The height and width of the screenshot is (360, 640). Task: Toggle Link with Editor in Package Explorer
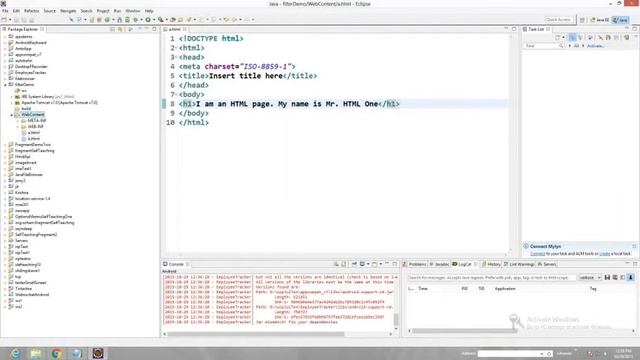pos(120,29)
